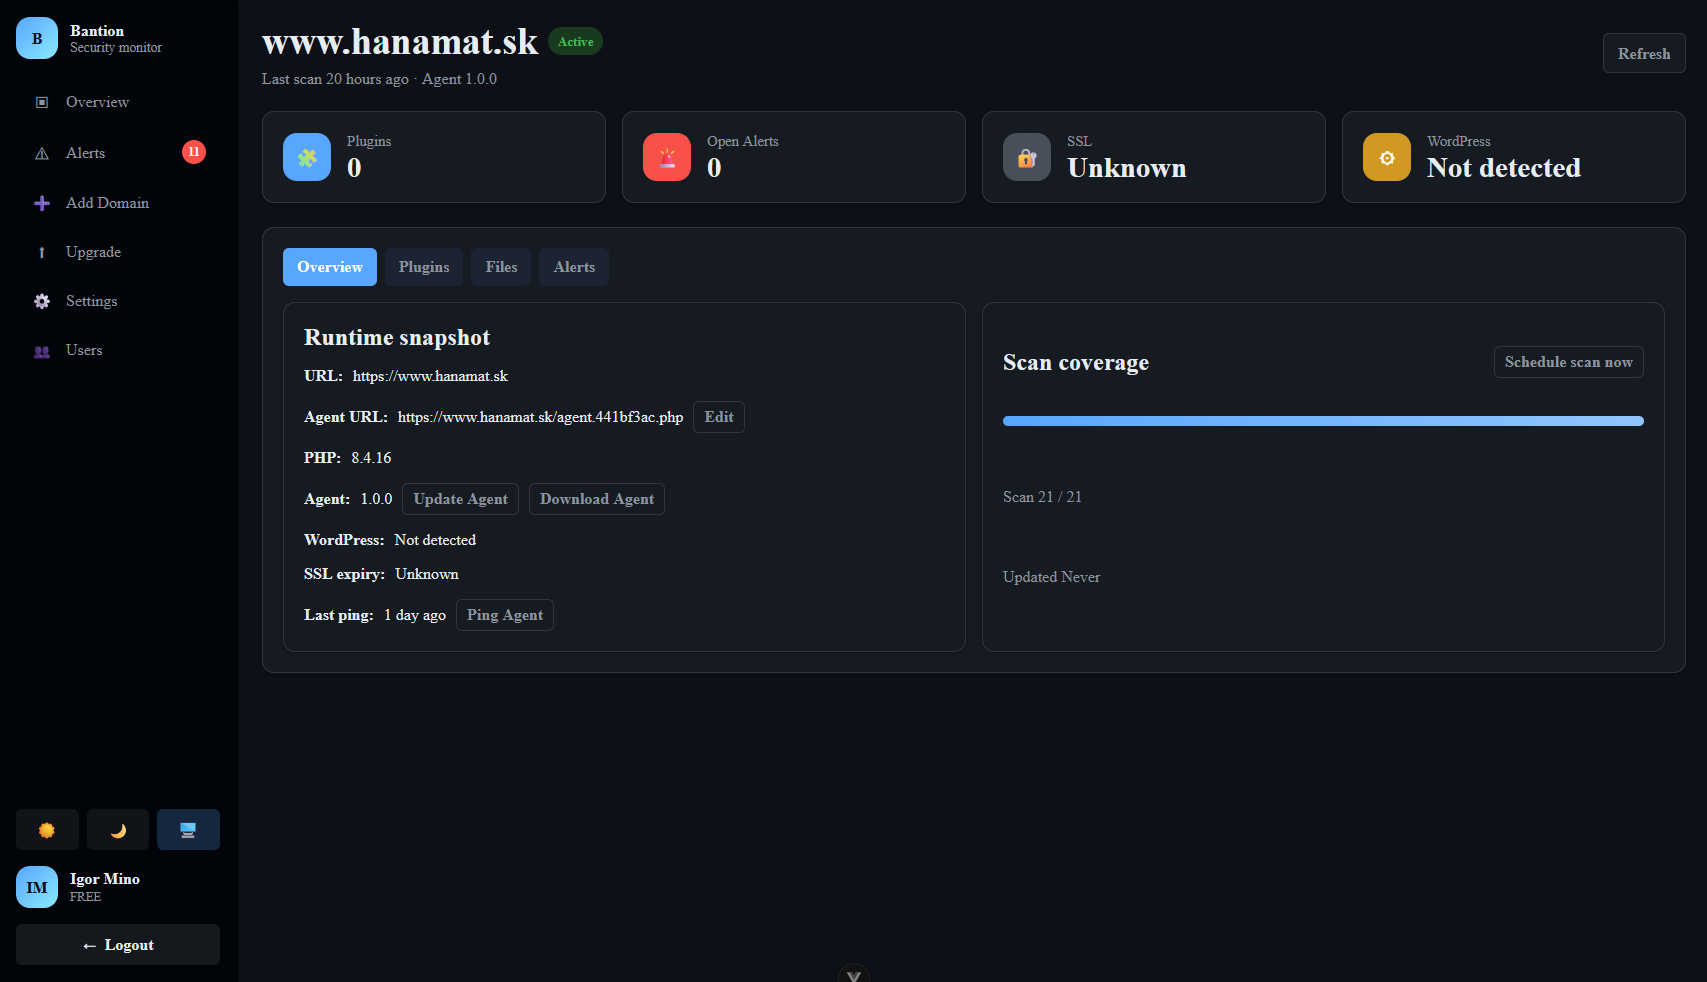This screenshot has width=1707, height=982.
Task: Open Users in the sidebar
Action: click(119, 350)
